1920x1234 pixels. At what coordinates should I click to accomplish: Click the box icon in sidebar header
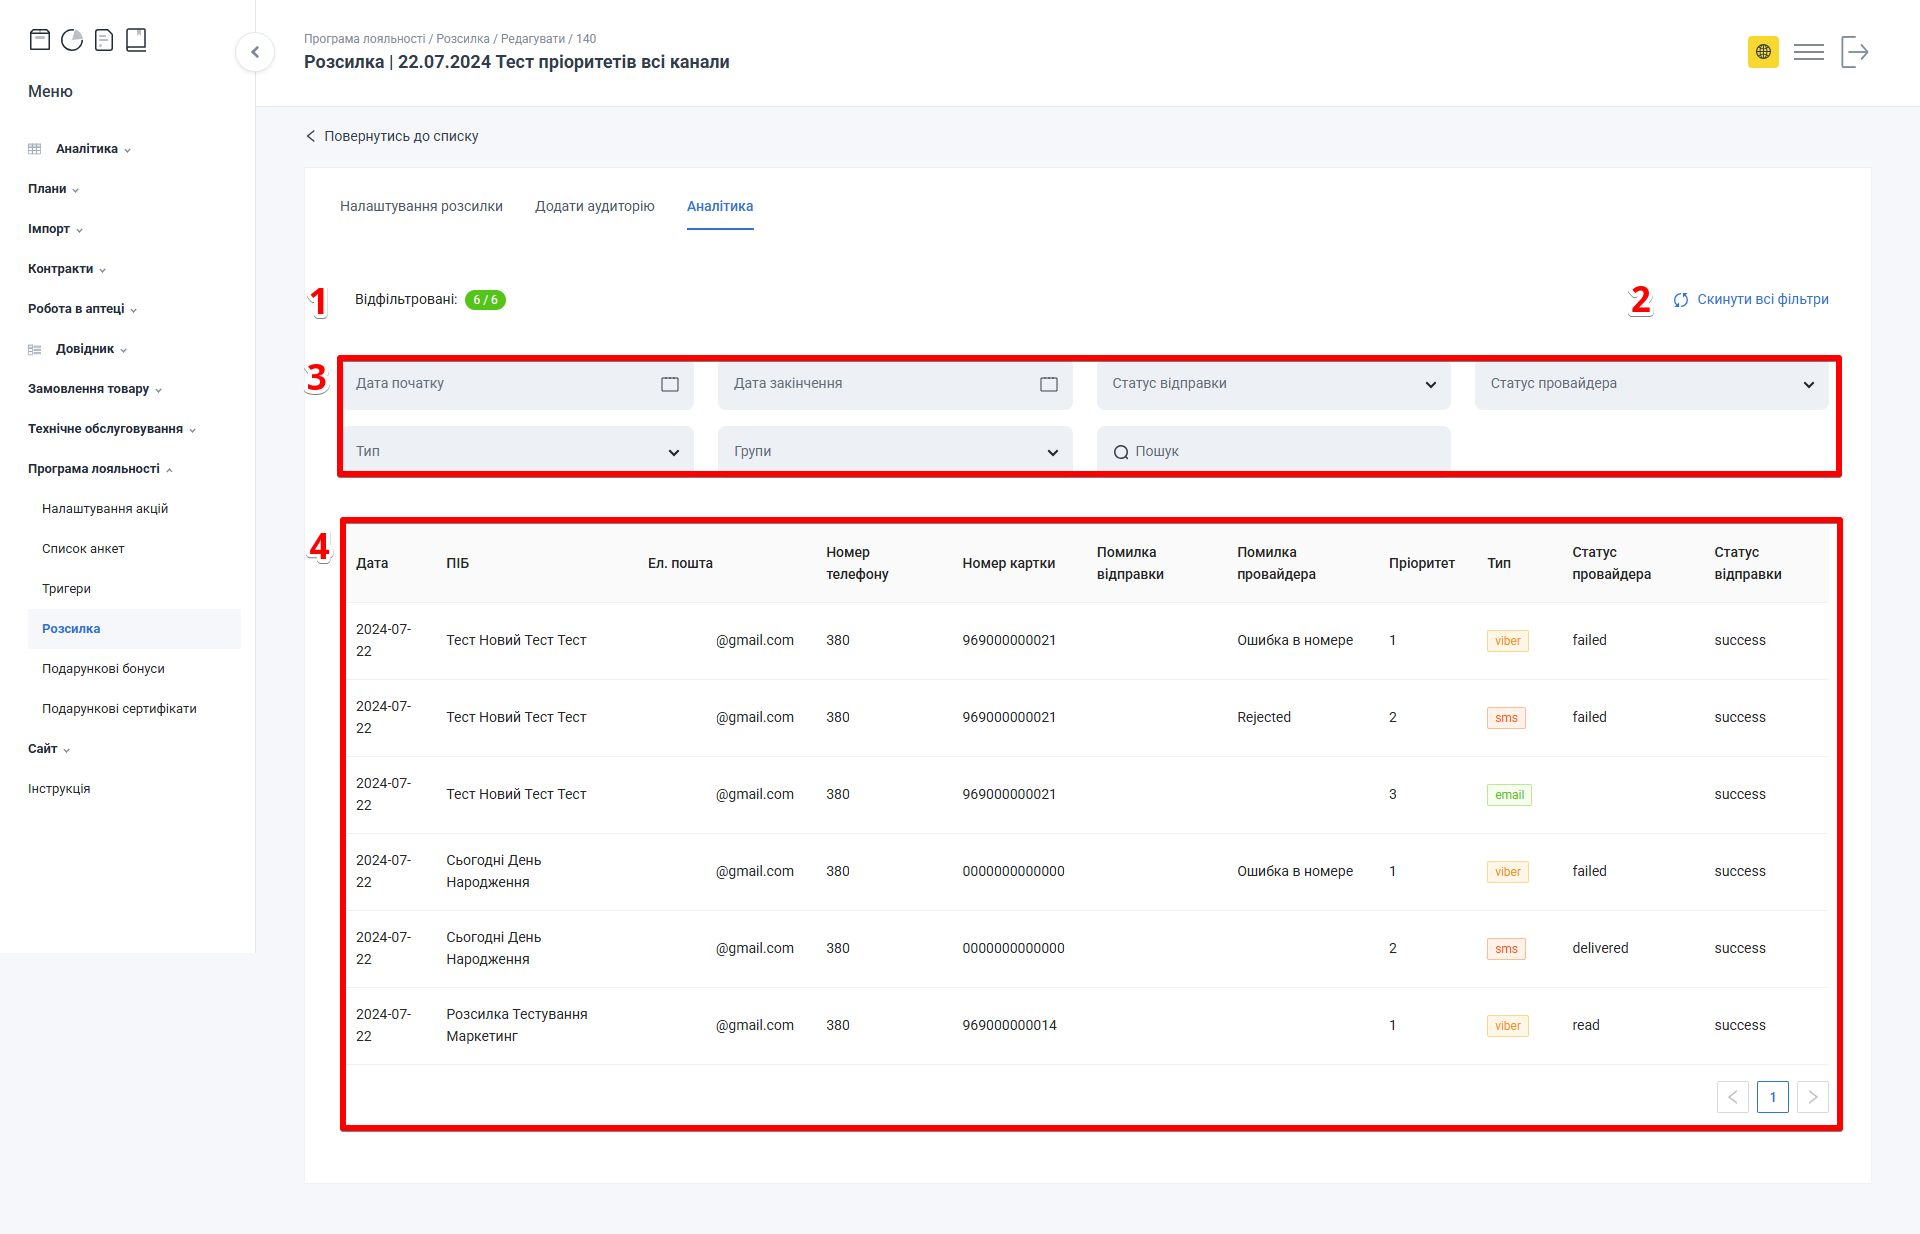[x=40, y=40]
